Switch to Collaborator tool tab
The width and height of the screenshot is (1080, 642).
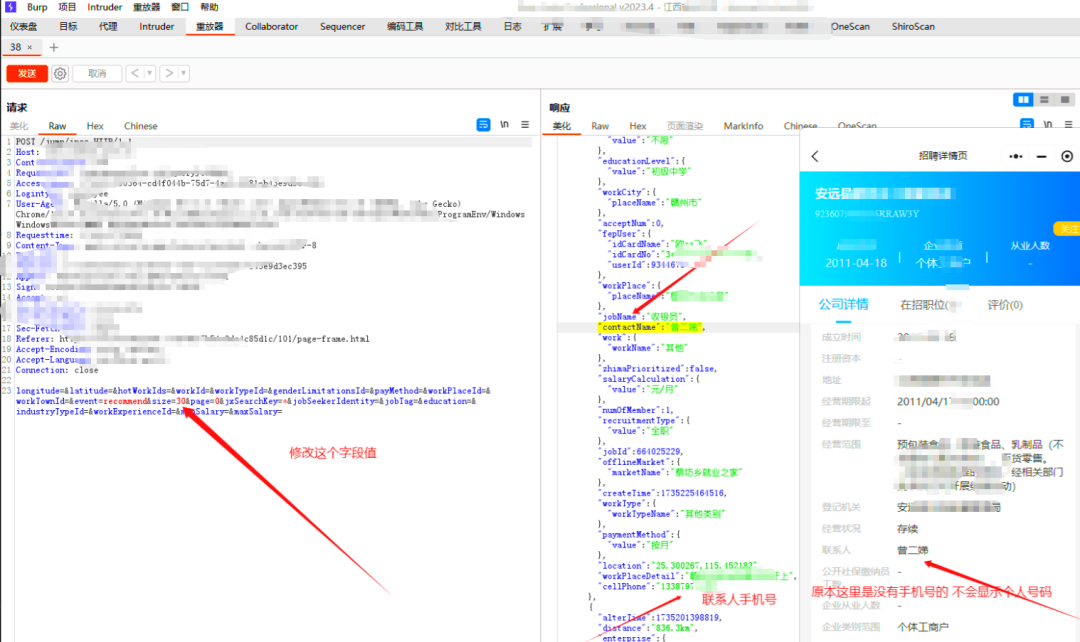click(271, 27)
